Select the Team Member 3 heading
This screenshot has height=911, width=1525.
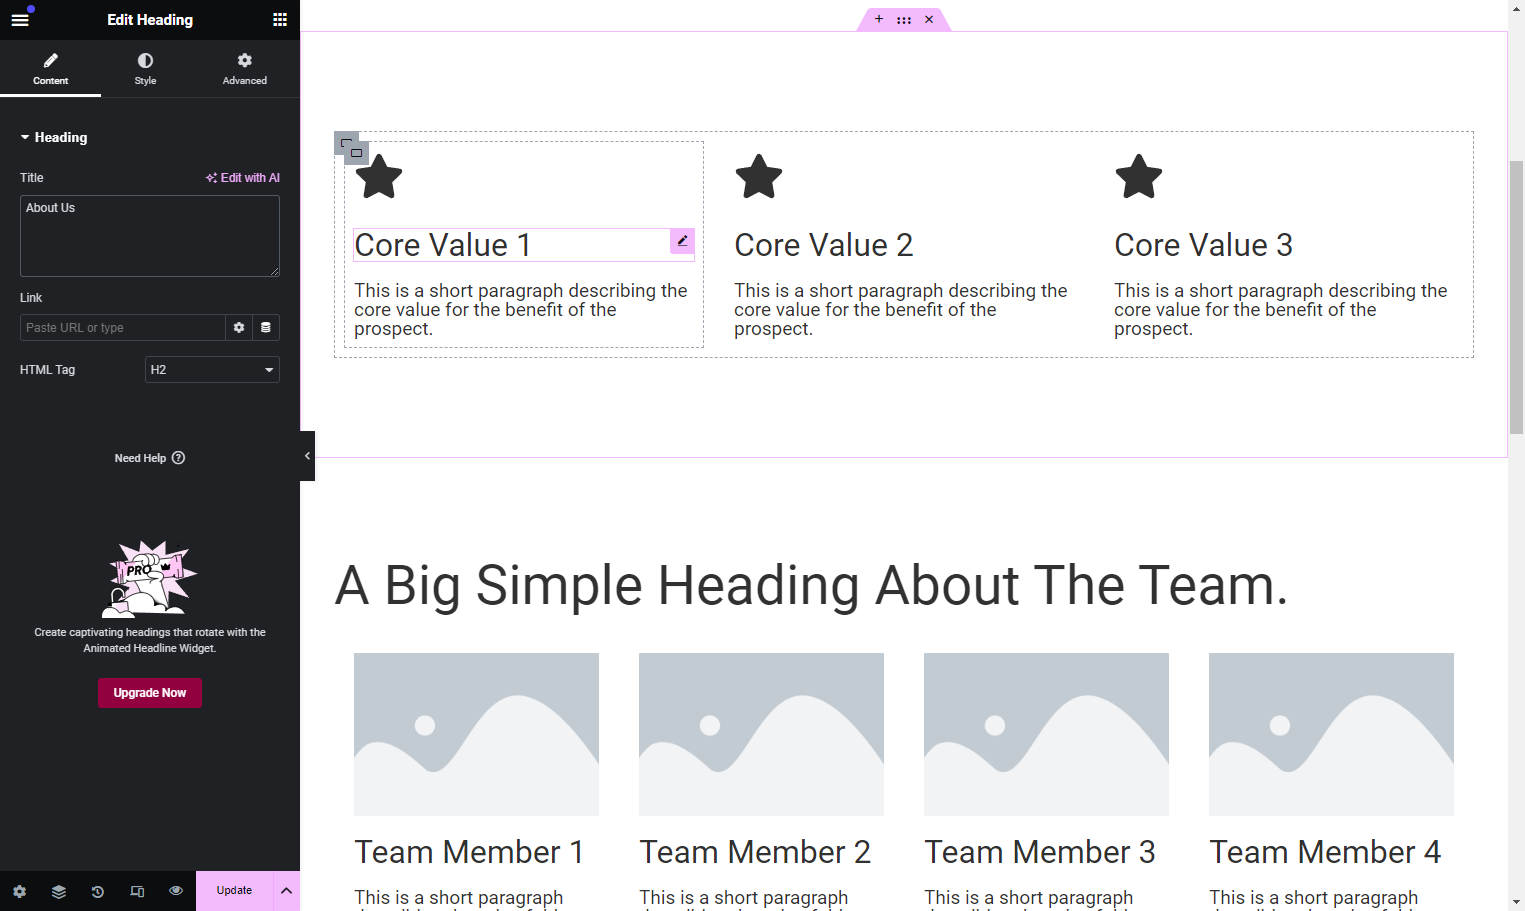(1040, 852)
